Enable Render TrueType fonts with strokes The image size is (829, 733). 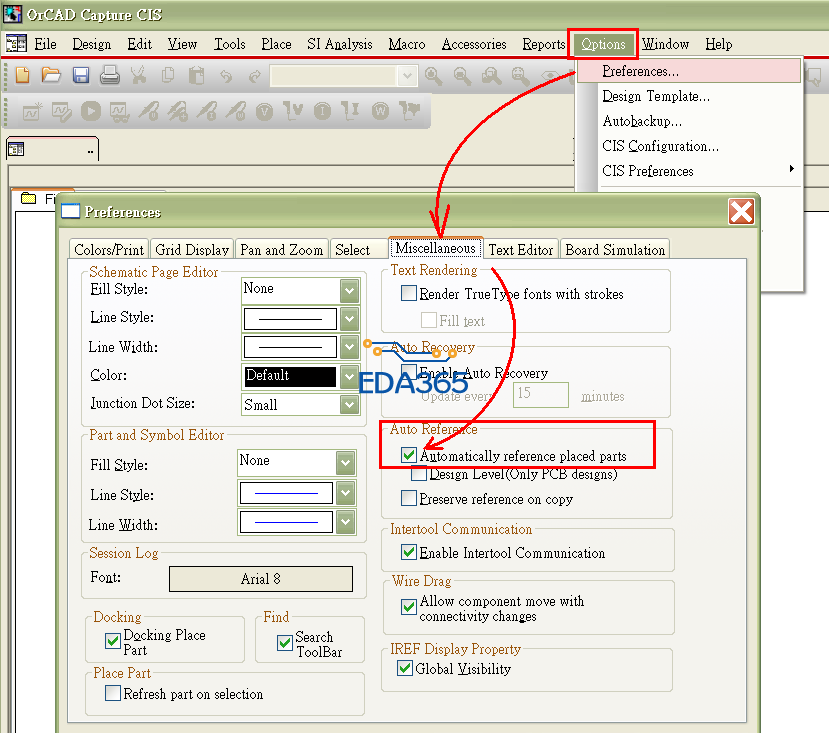pos(409,294)
